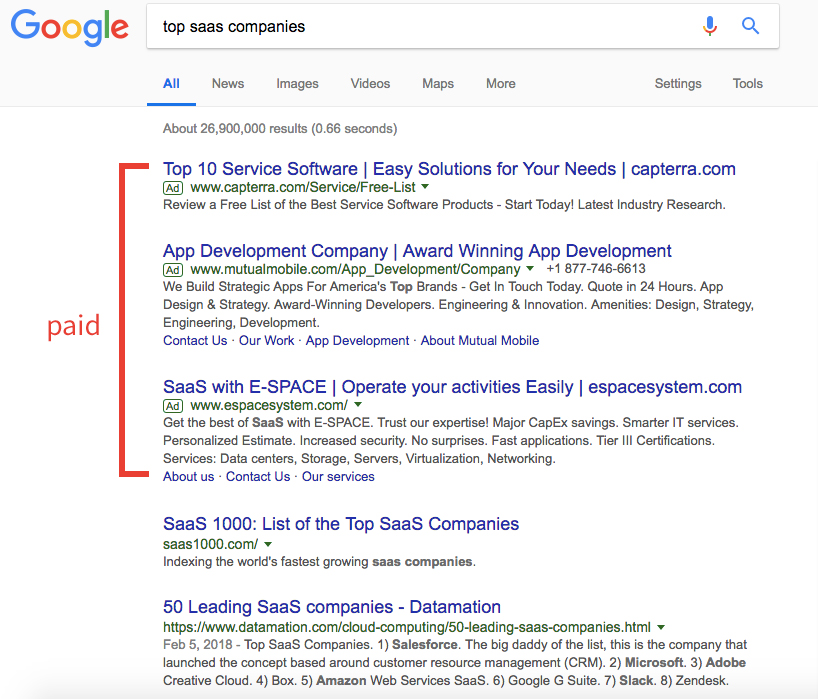Click the www.espacesystem.com/ URL text
This screenshot has height=699, width=818.
(x=269, y=405)
